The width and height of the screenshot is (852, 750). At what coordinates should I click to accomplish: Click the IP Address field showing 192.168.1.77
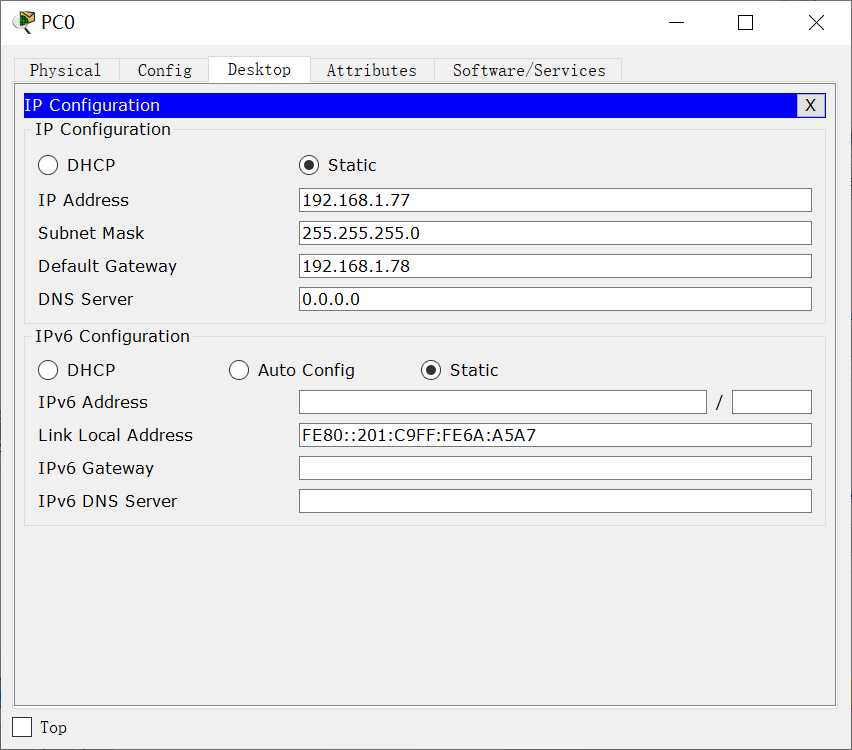(555, 200)
